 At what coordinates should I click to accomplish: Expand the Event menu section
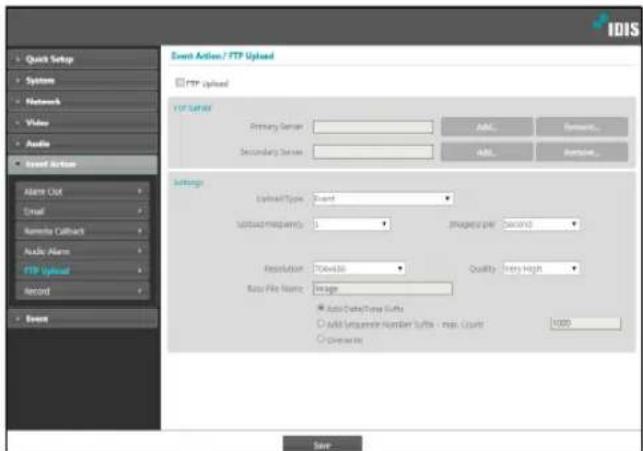point(82,319)
